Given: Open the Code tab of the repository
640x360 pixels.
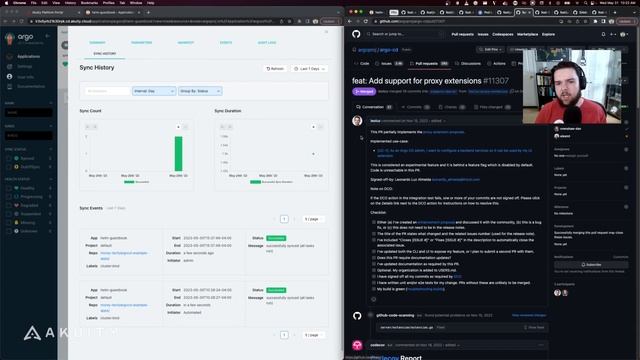Looking at the screenshot, I should click(x=362, y=64).
